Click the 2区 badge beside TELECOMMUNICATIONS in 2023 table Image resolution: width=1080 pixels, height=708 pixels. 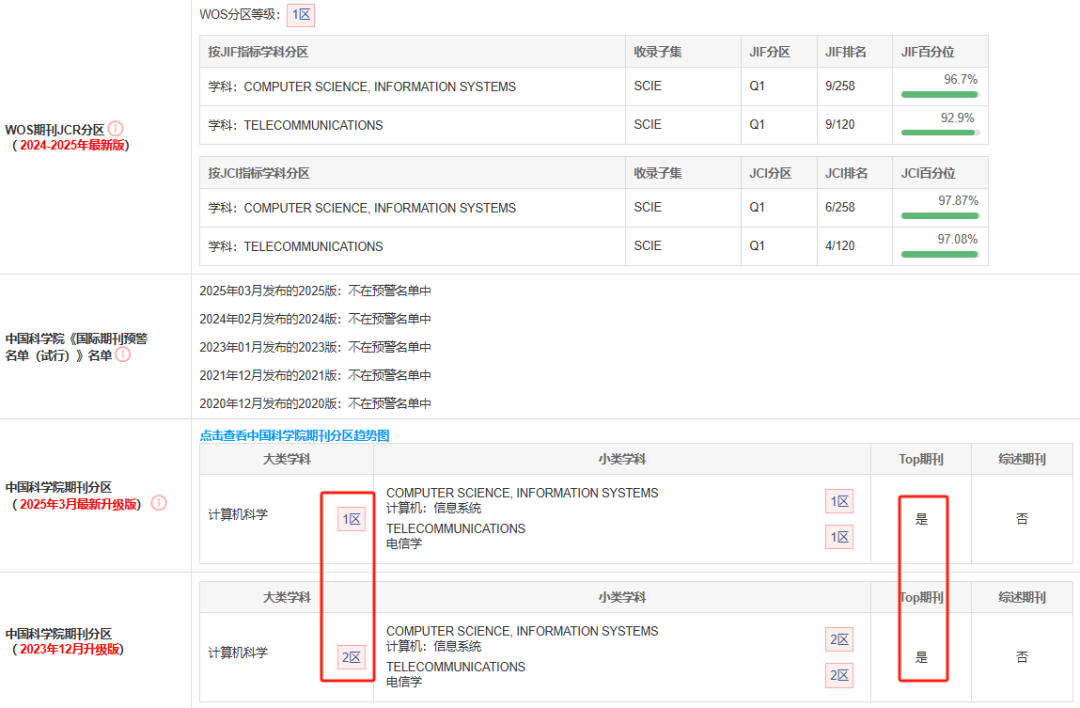[839, 675]
